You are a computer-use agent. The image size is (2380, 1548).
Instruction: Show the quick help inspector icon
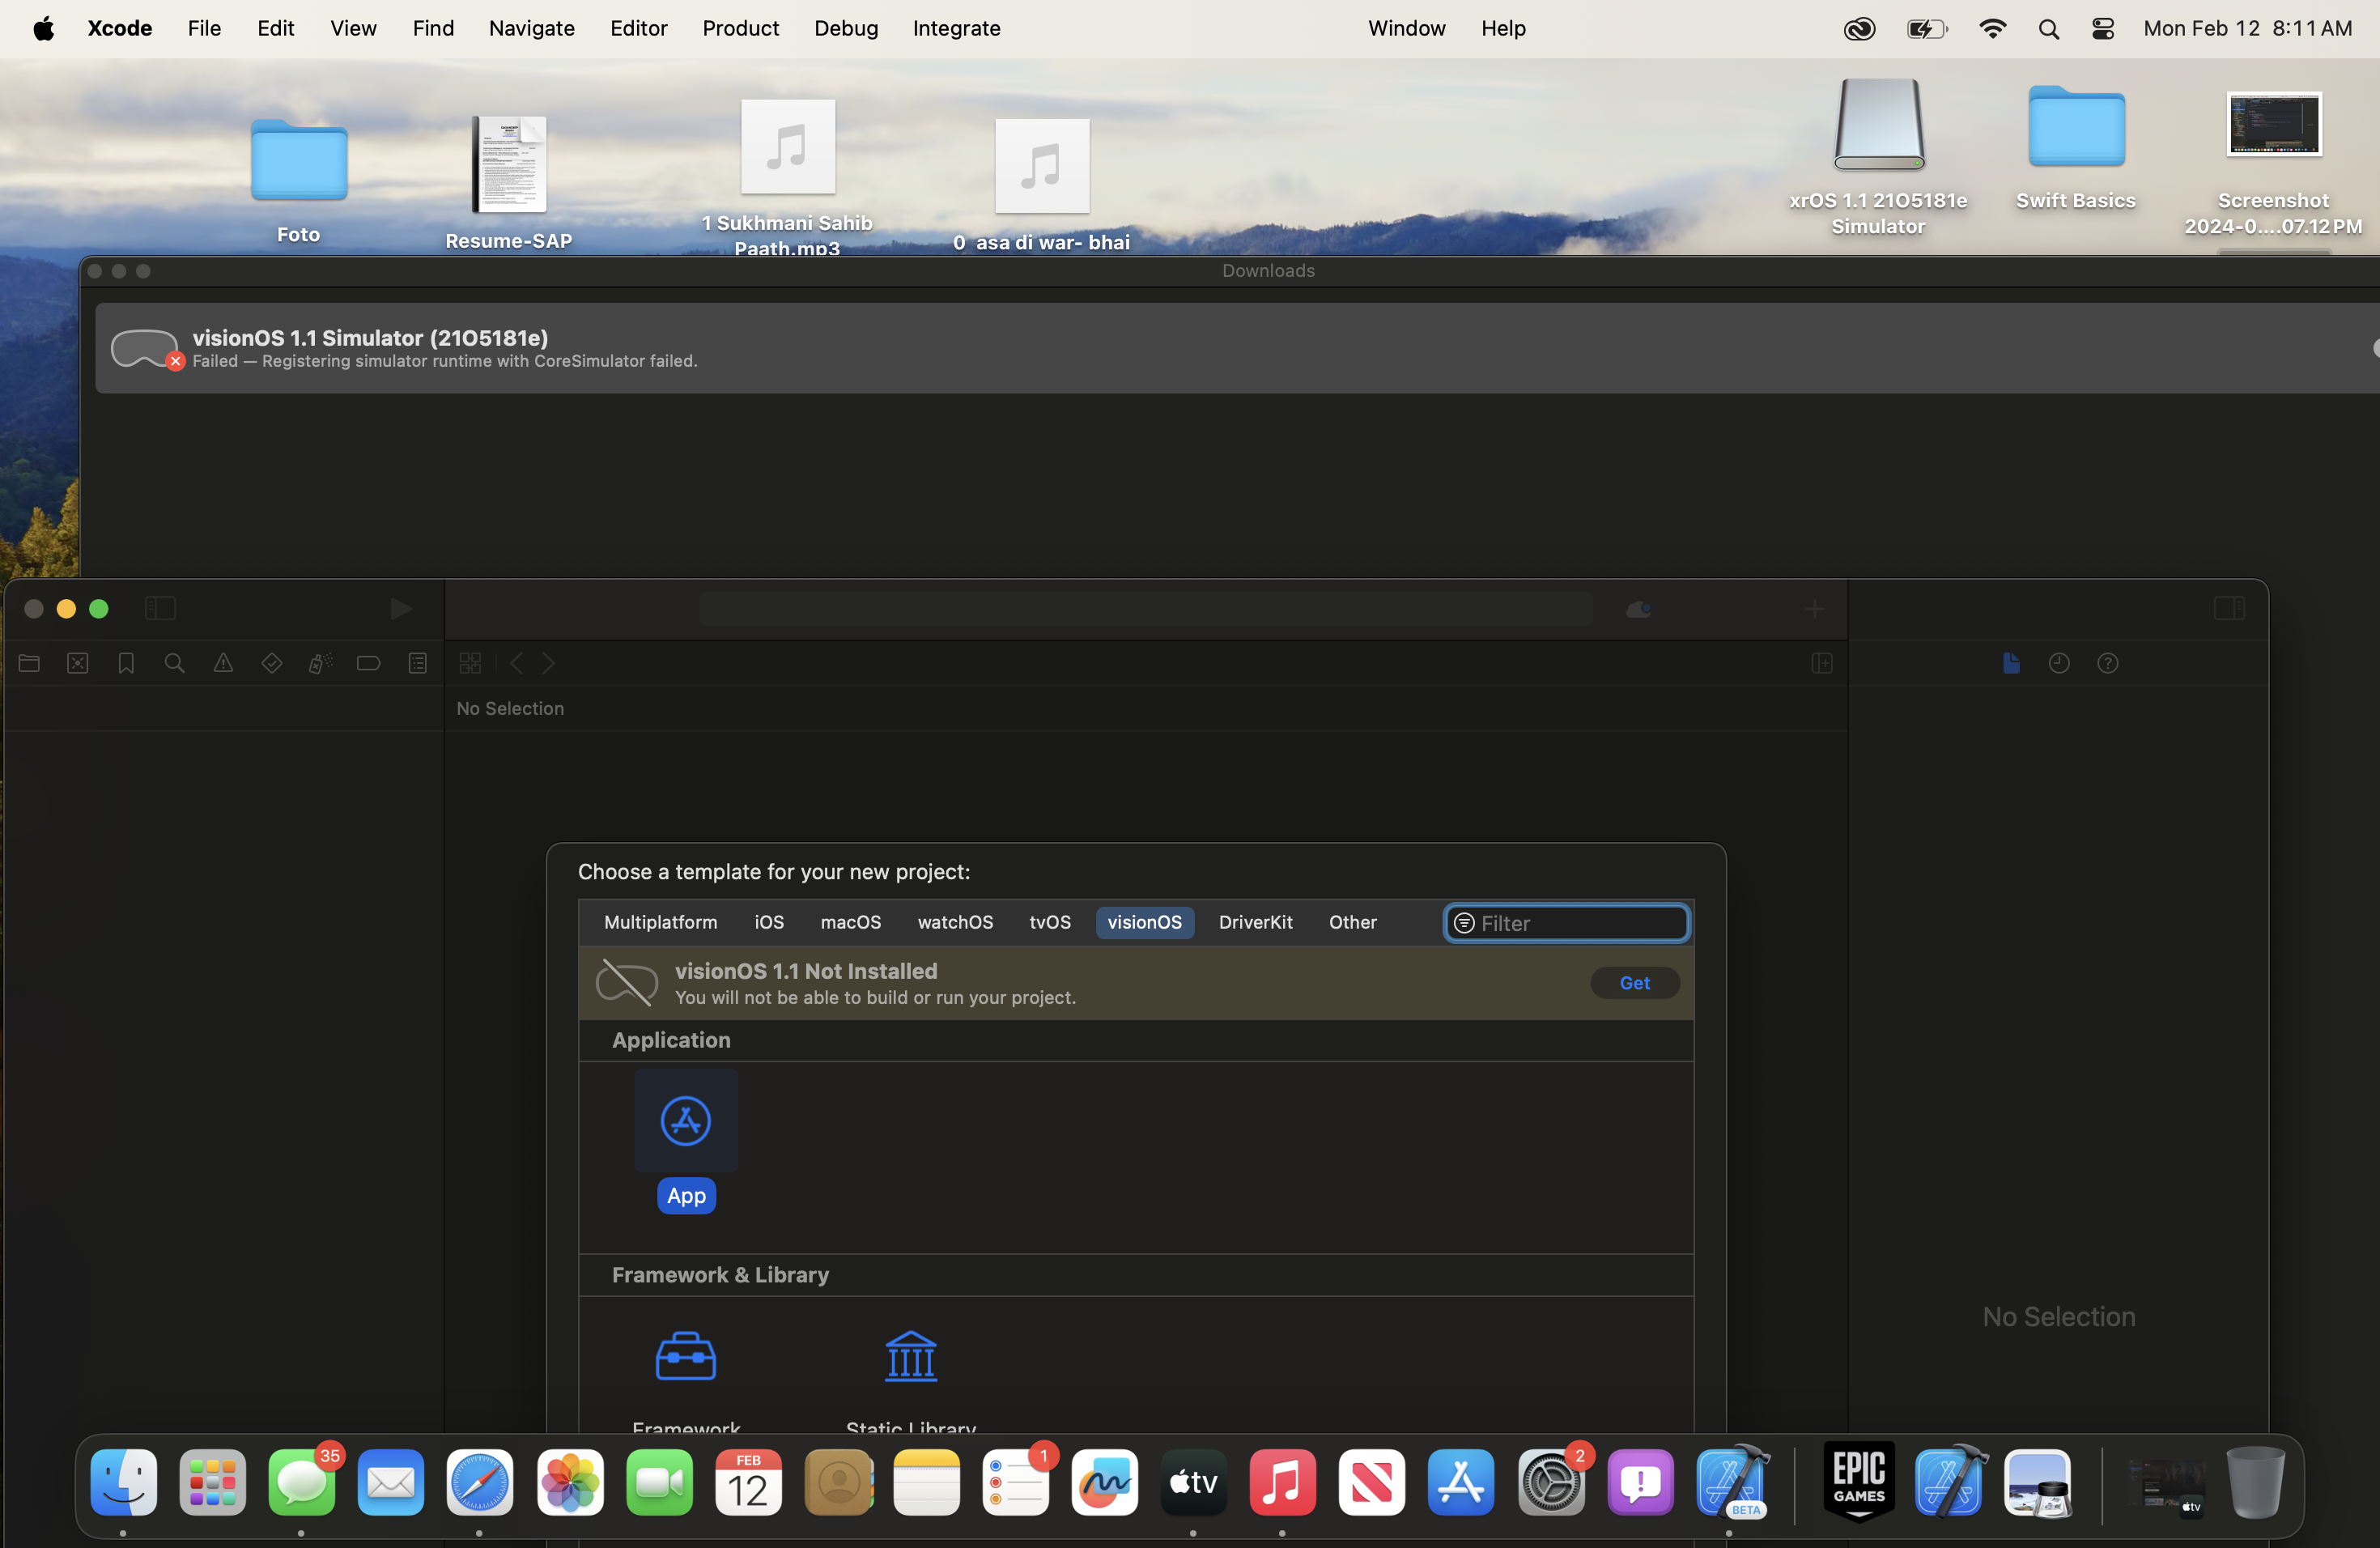2108,663
